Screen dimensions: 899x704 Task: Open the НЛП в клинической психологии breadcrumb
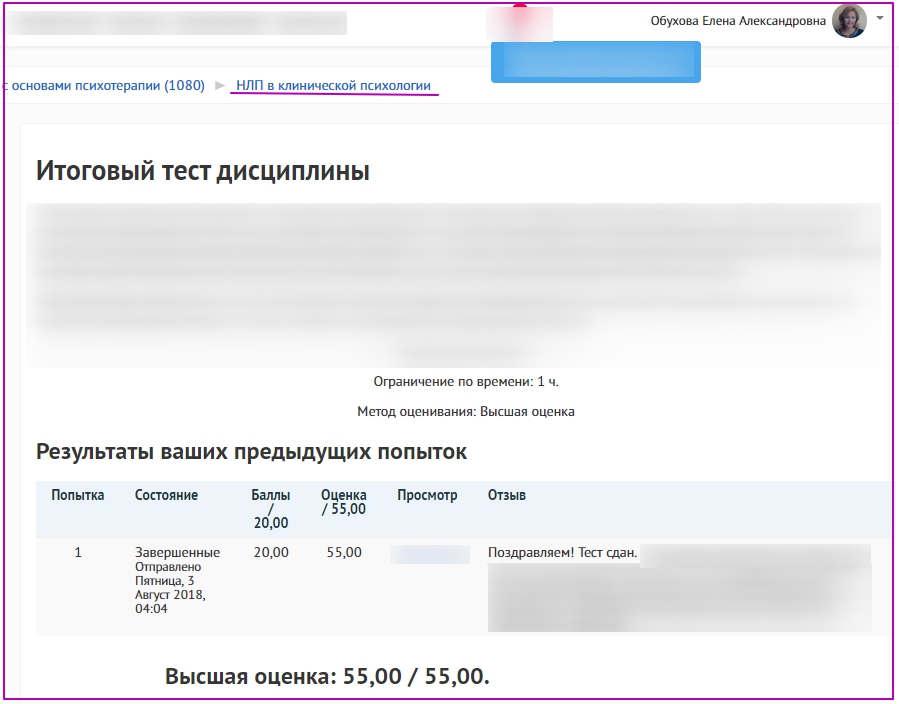[333, 86]
